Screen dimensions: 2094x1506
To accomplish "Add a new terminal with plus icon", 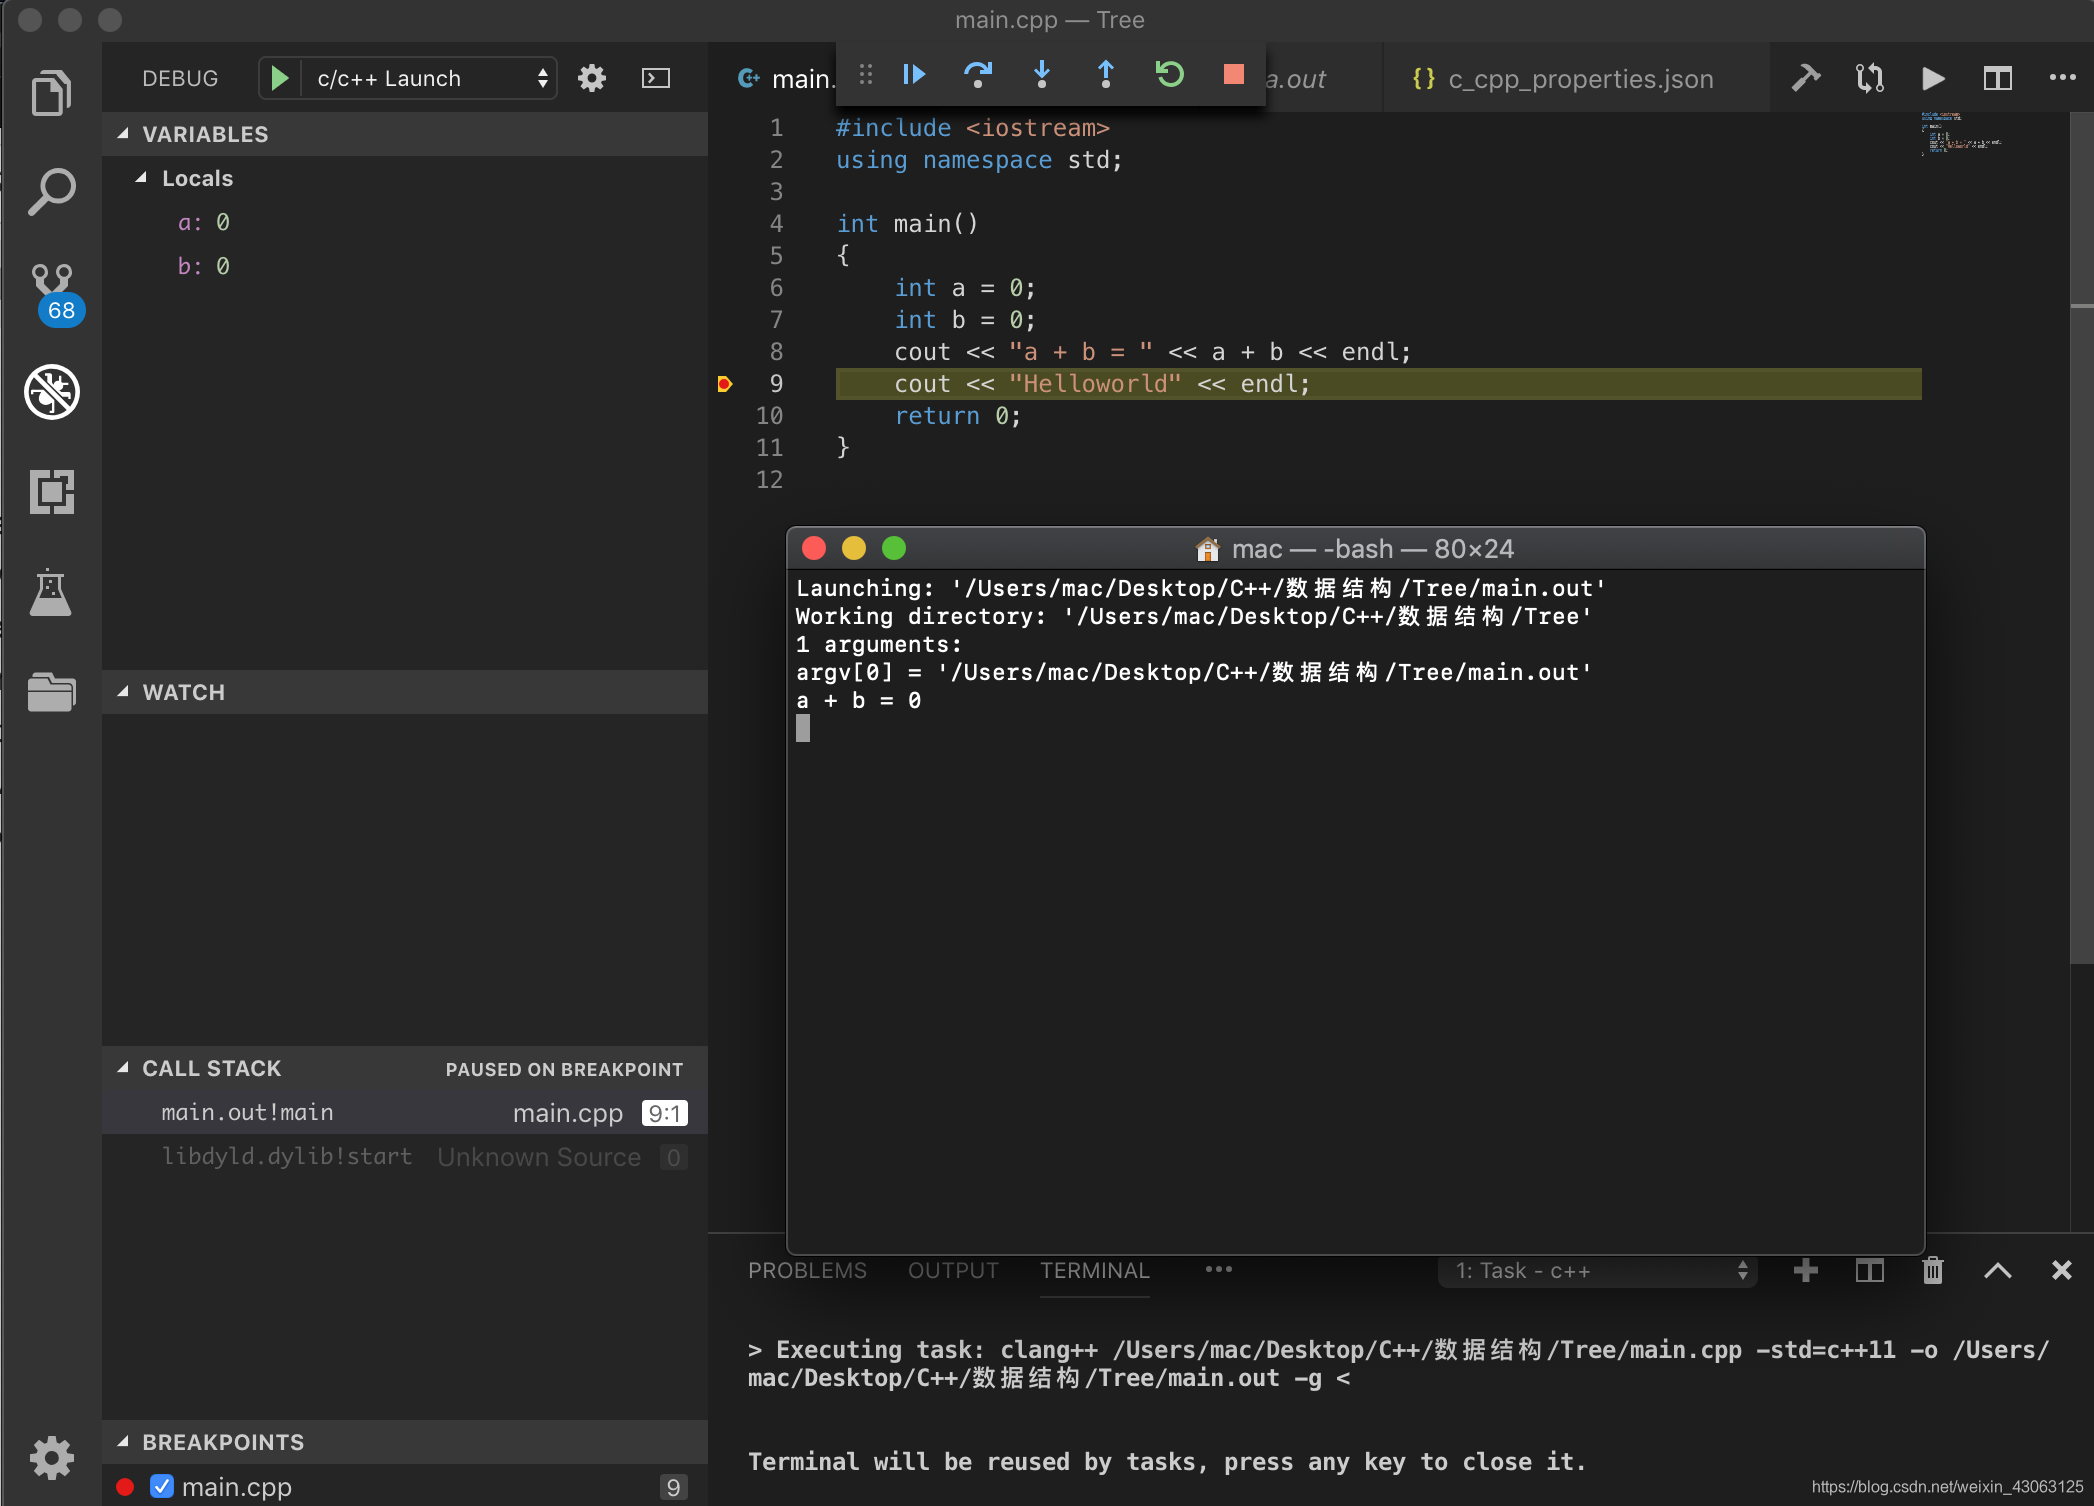I will (x=1805, y=1270).
